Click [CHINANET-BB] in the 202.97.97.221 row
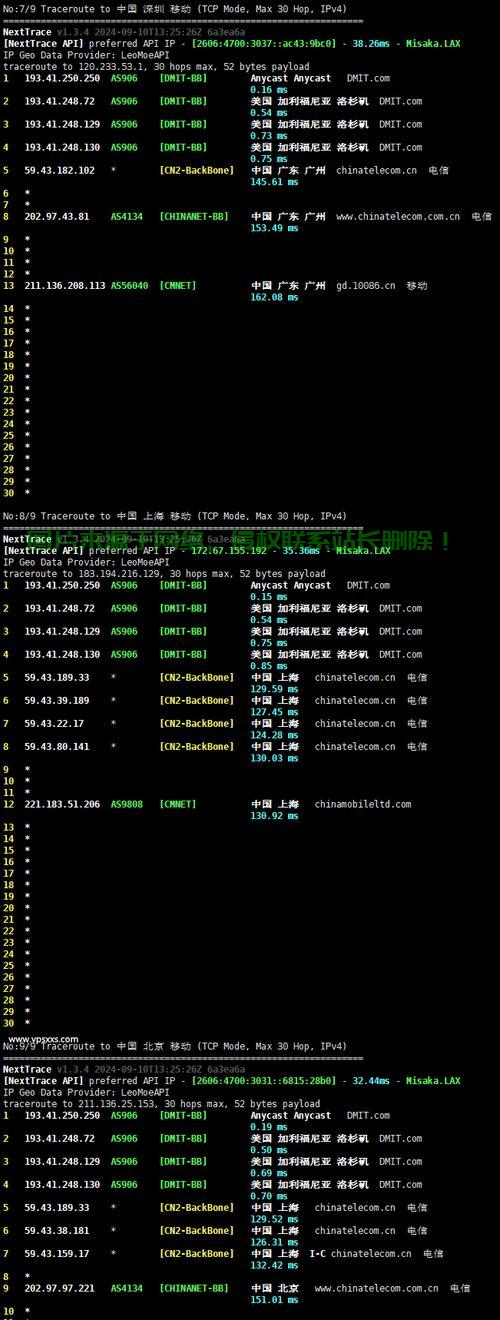This screenshot has height=1320, width=500. pos(194,1288)
